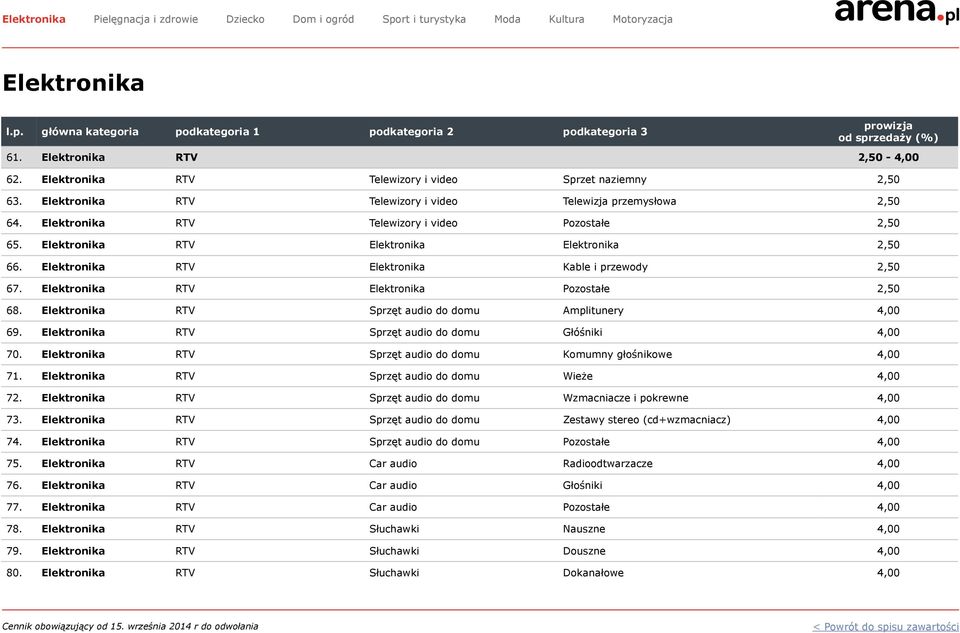Click the prowizja od sprzedaży (%) header
The width and height of the screenshot is (960, 633).
pyautogui.click(x=888, y=132)
